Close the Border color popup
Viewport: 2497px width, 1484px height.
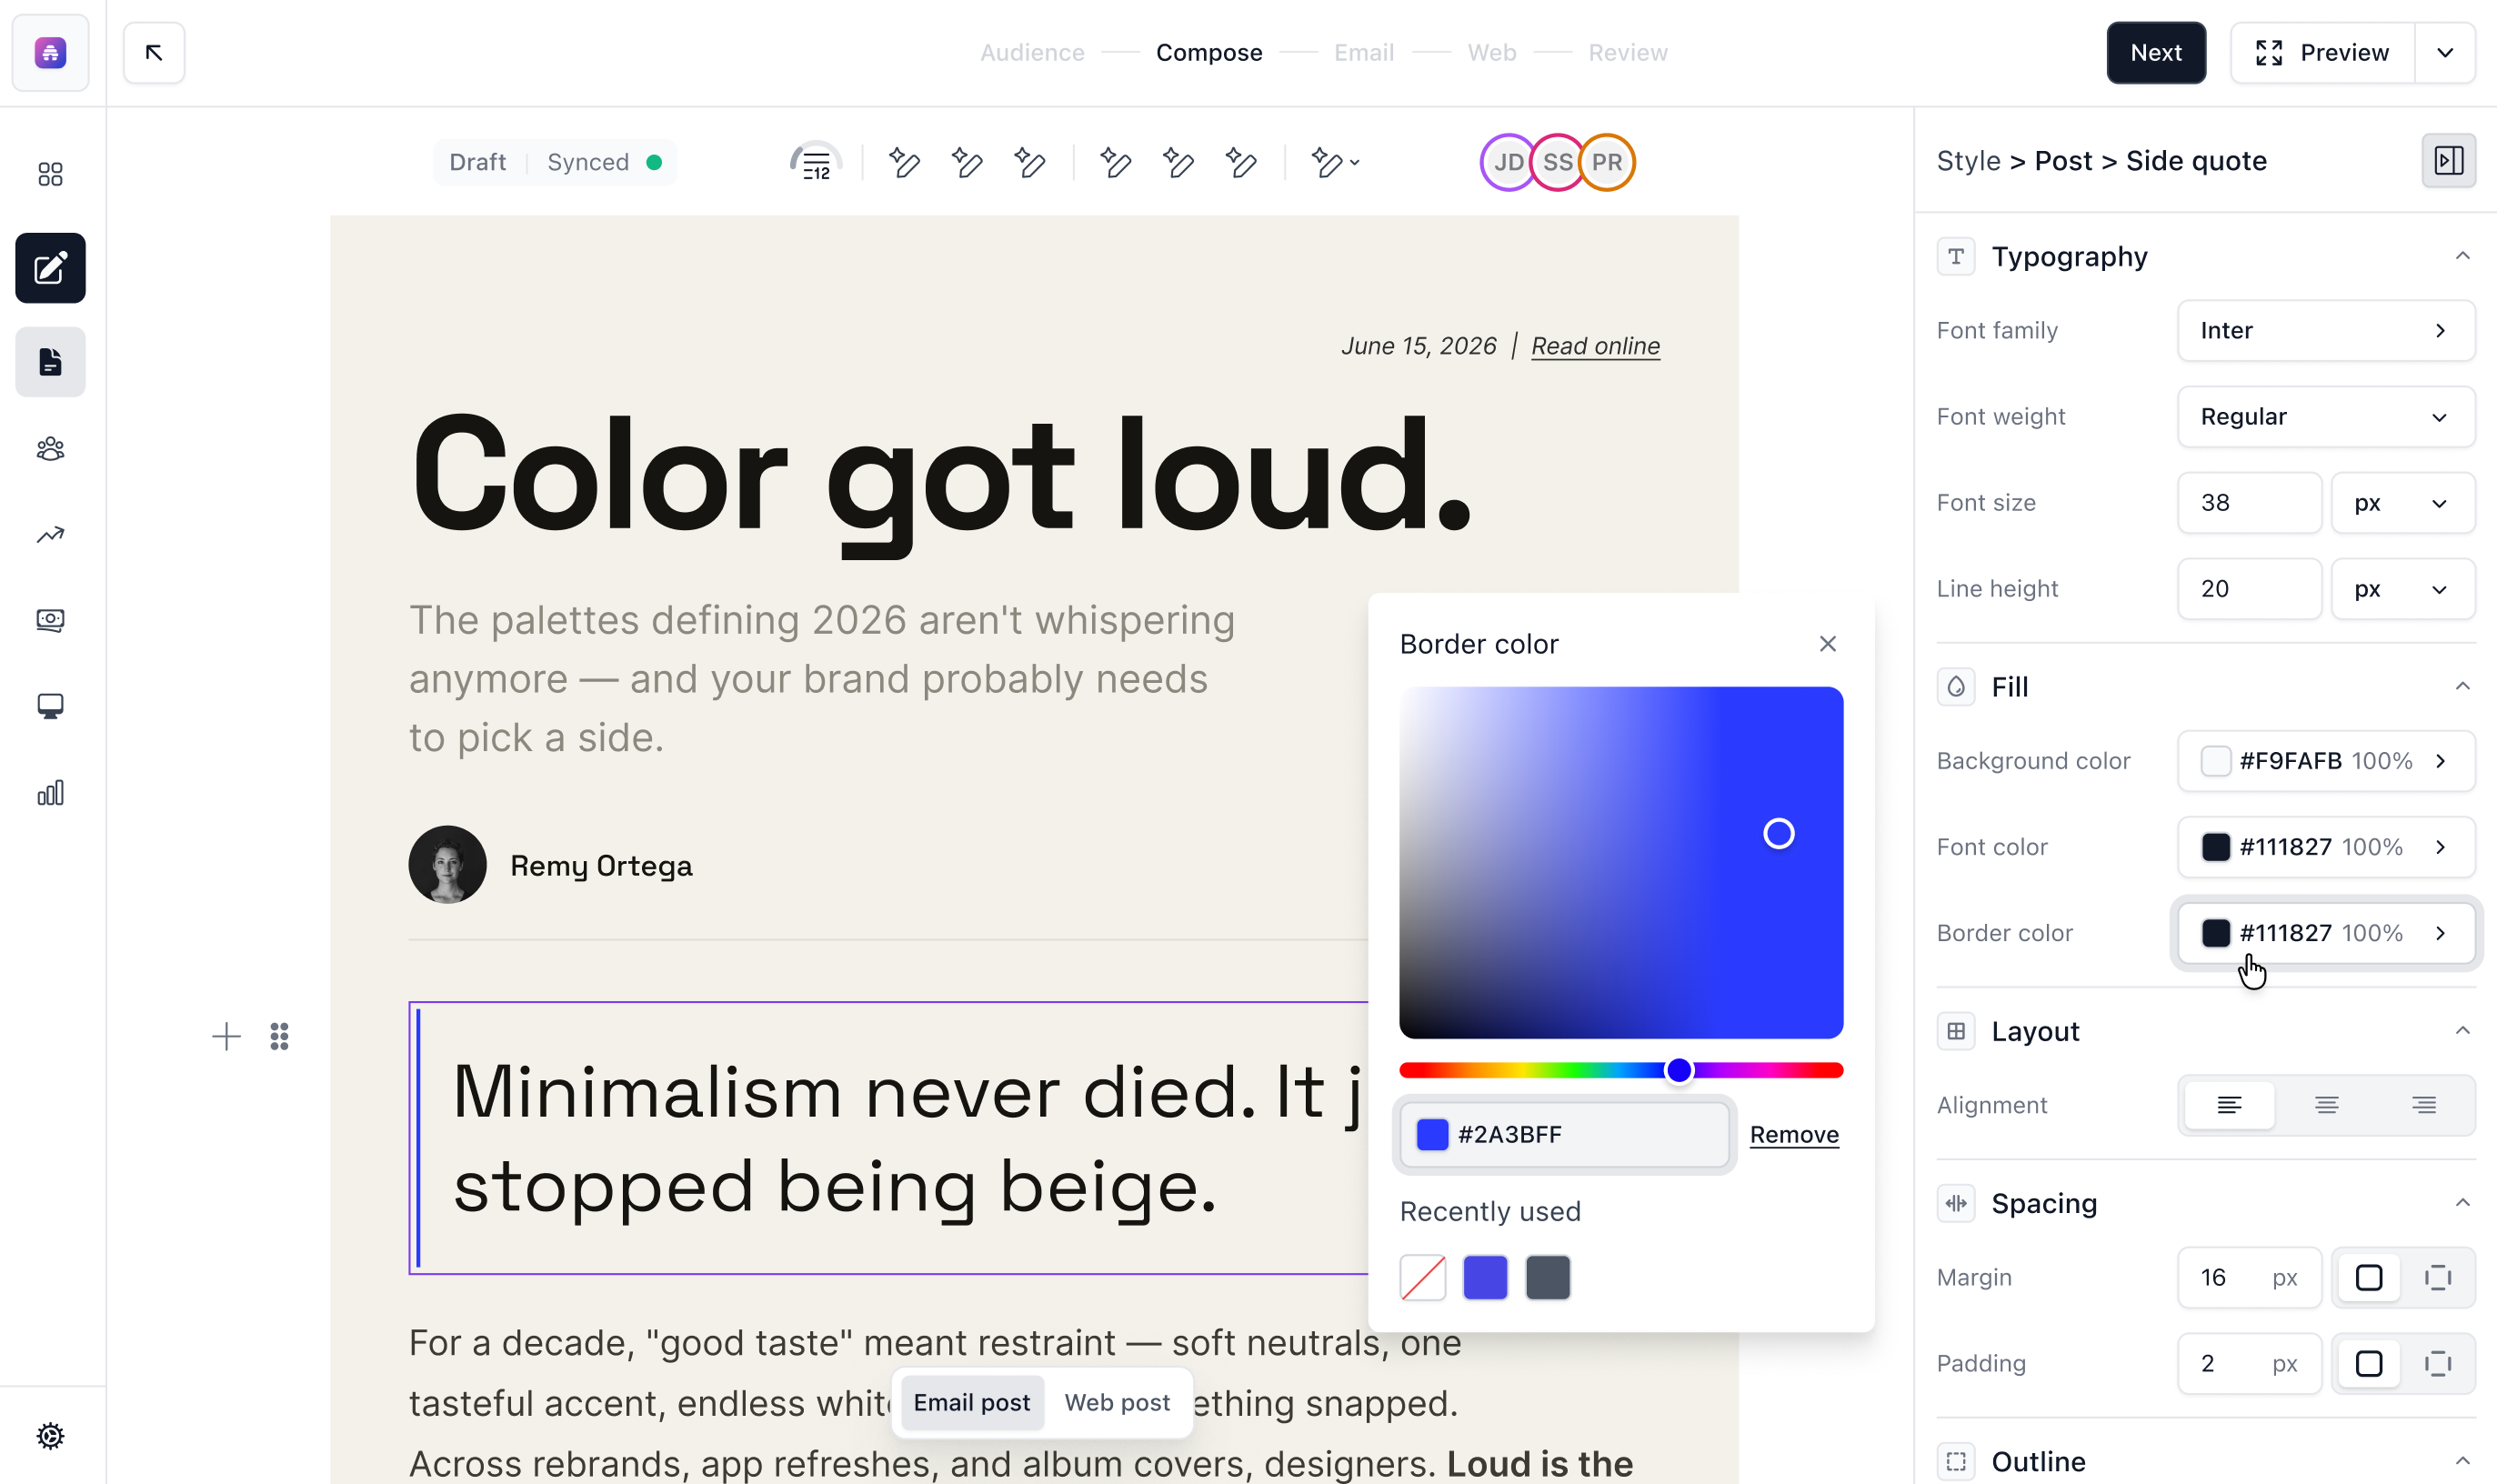coord(1827,644)
